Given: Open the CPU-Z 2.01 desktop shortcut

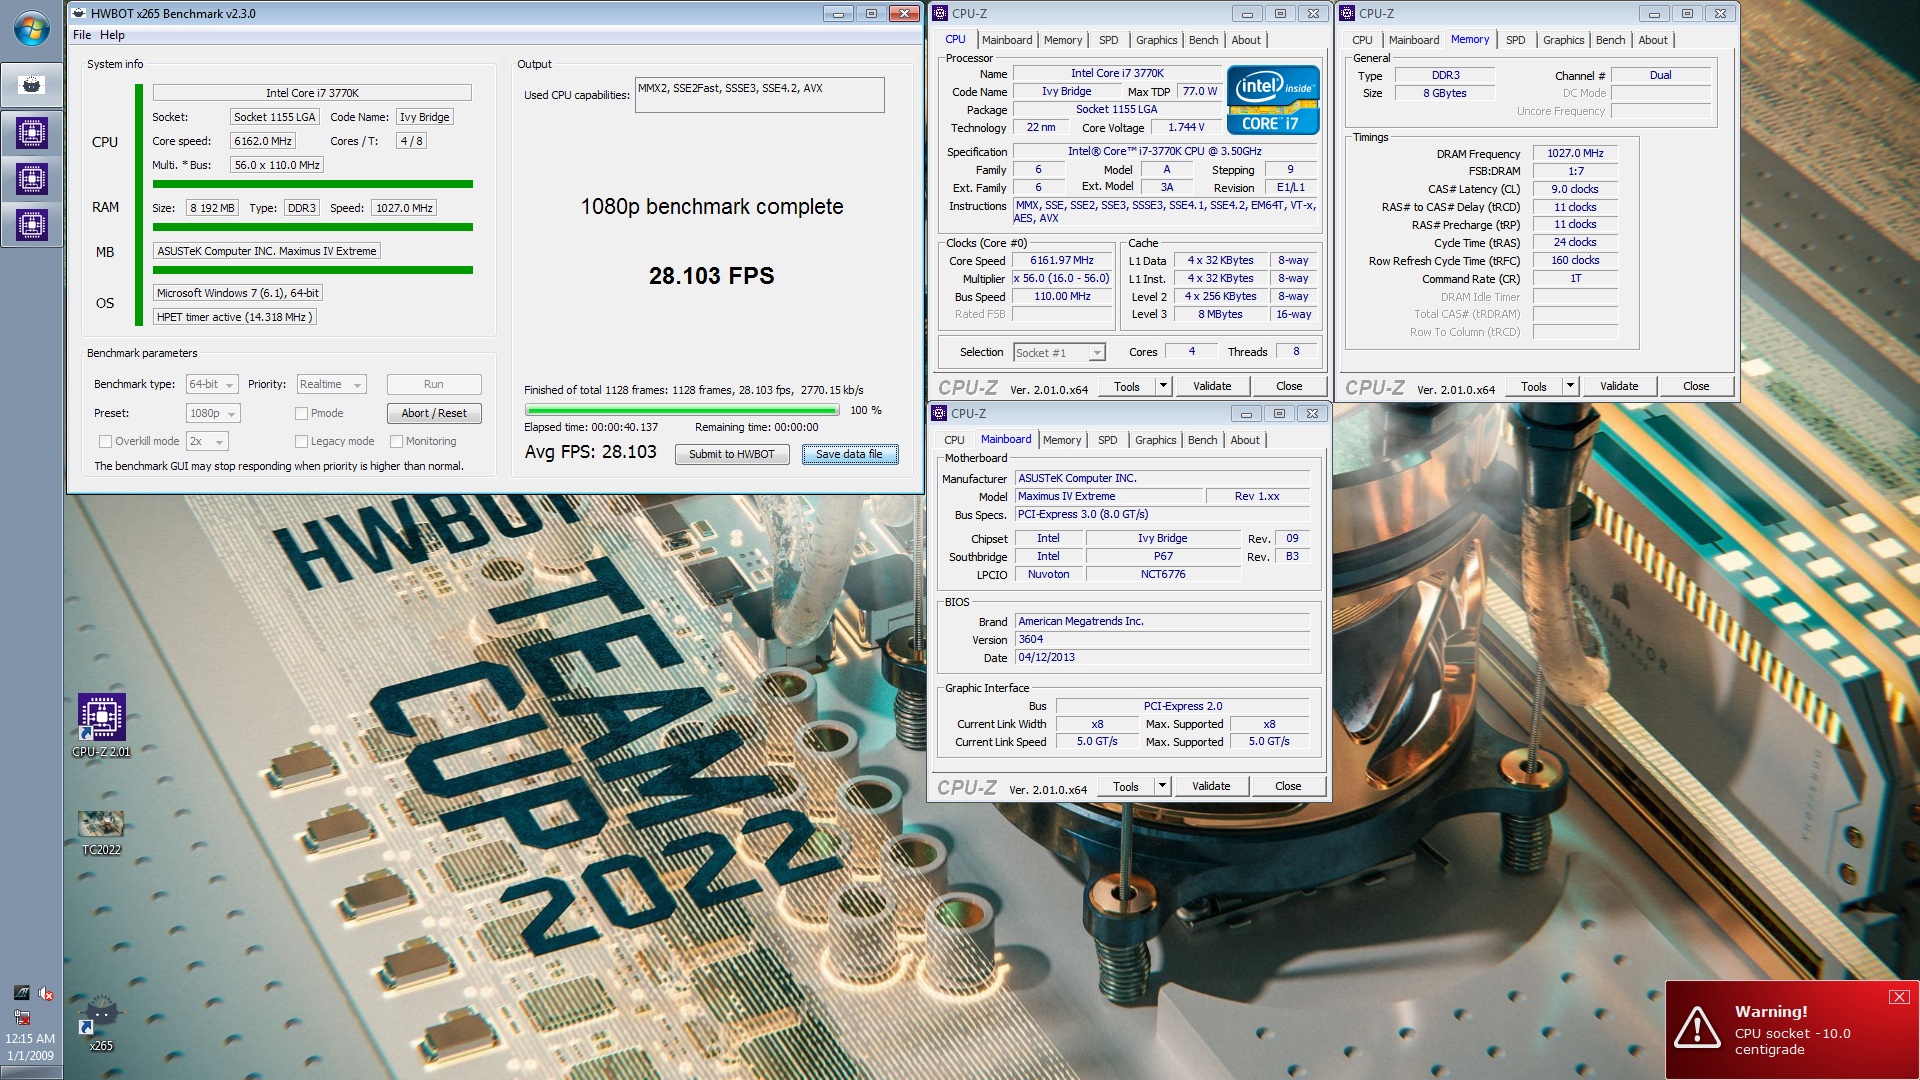Looking at the screenshot, I should click(101, 725).
